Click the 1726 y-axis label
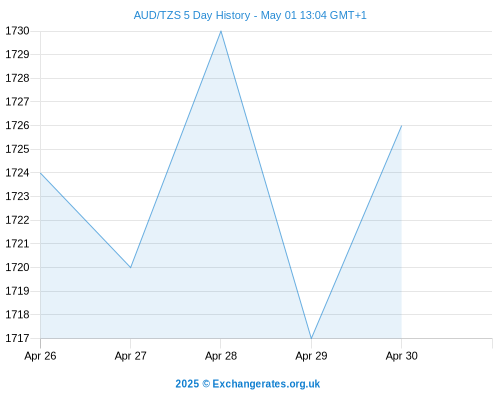This screenshot has height=400, width=495. point(17,125)
